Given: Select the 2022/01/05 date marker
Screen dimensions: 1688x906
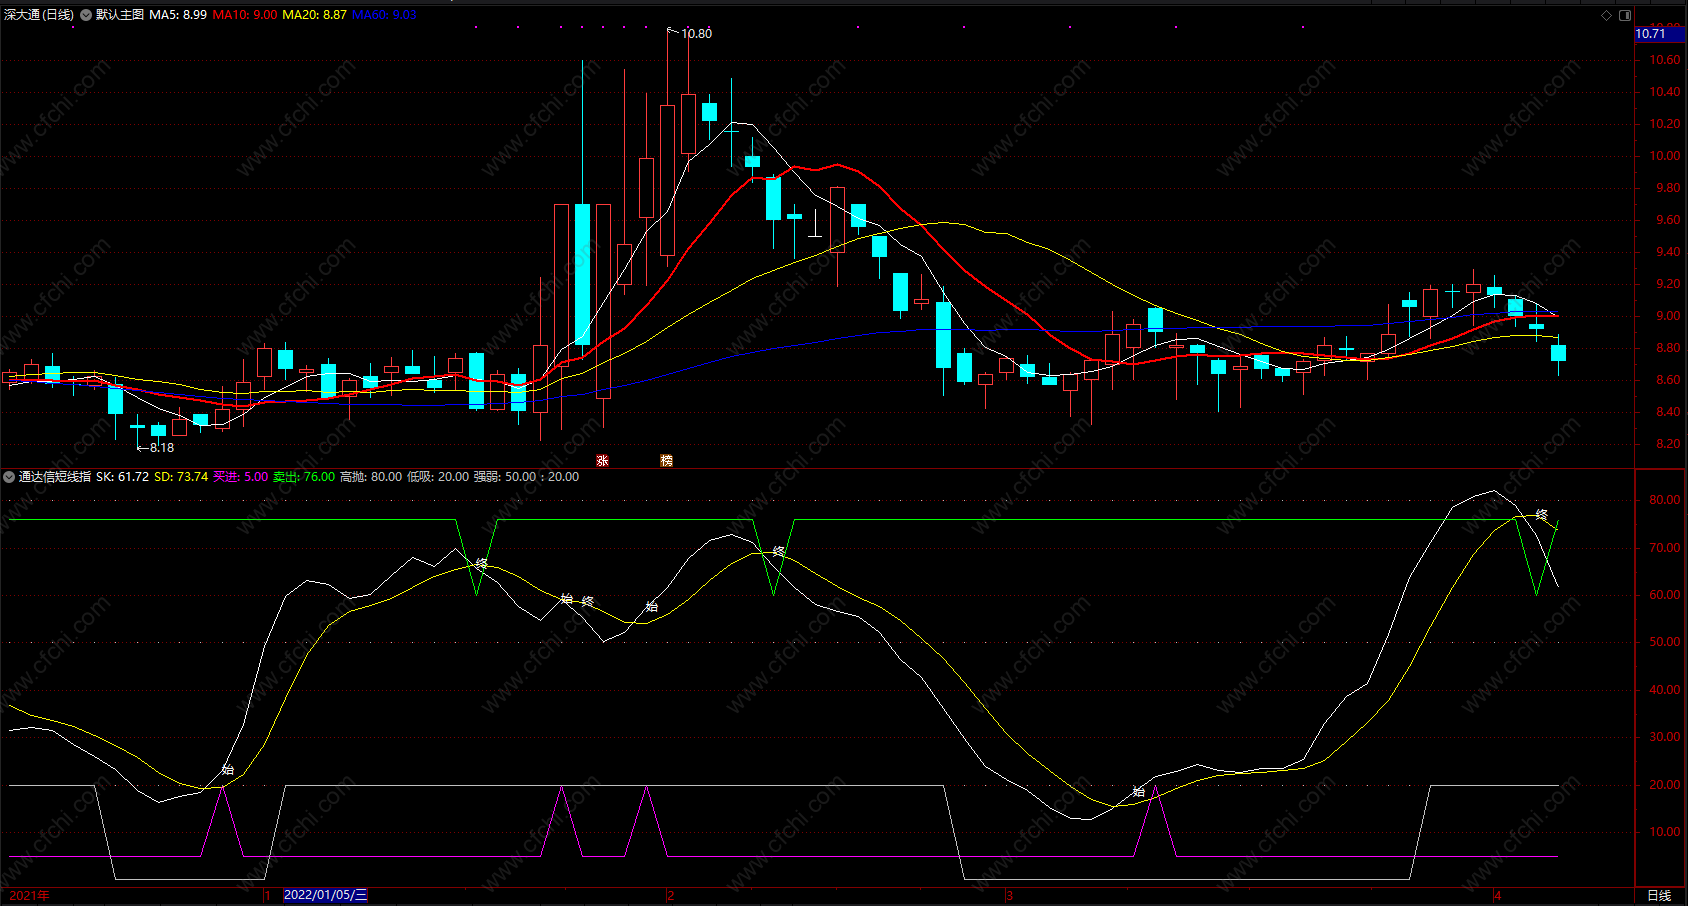Looking at the screenshot, I should [325, 895].
